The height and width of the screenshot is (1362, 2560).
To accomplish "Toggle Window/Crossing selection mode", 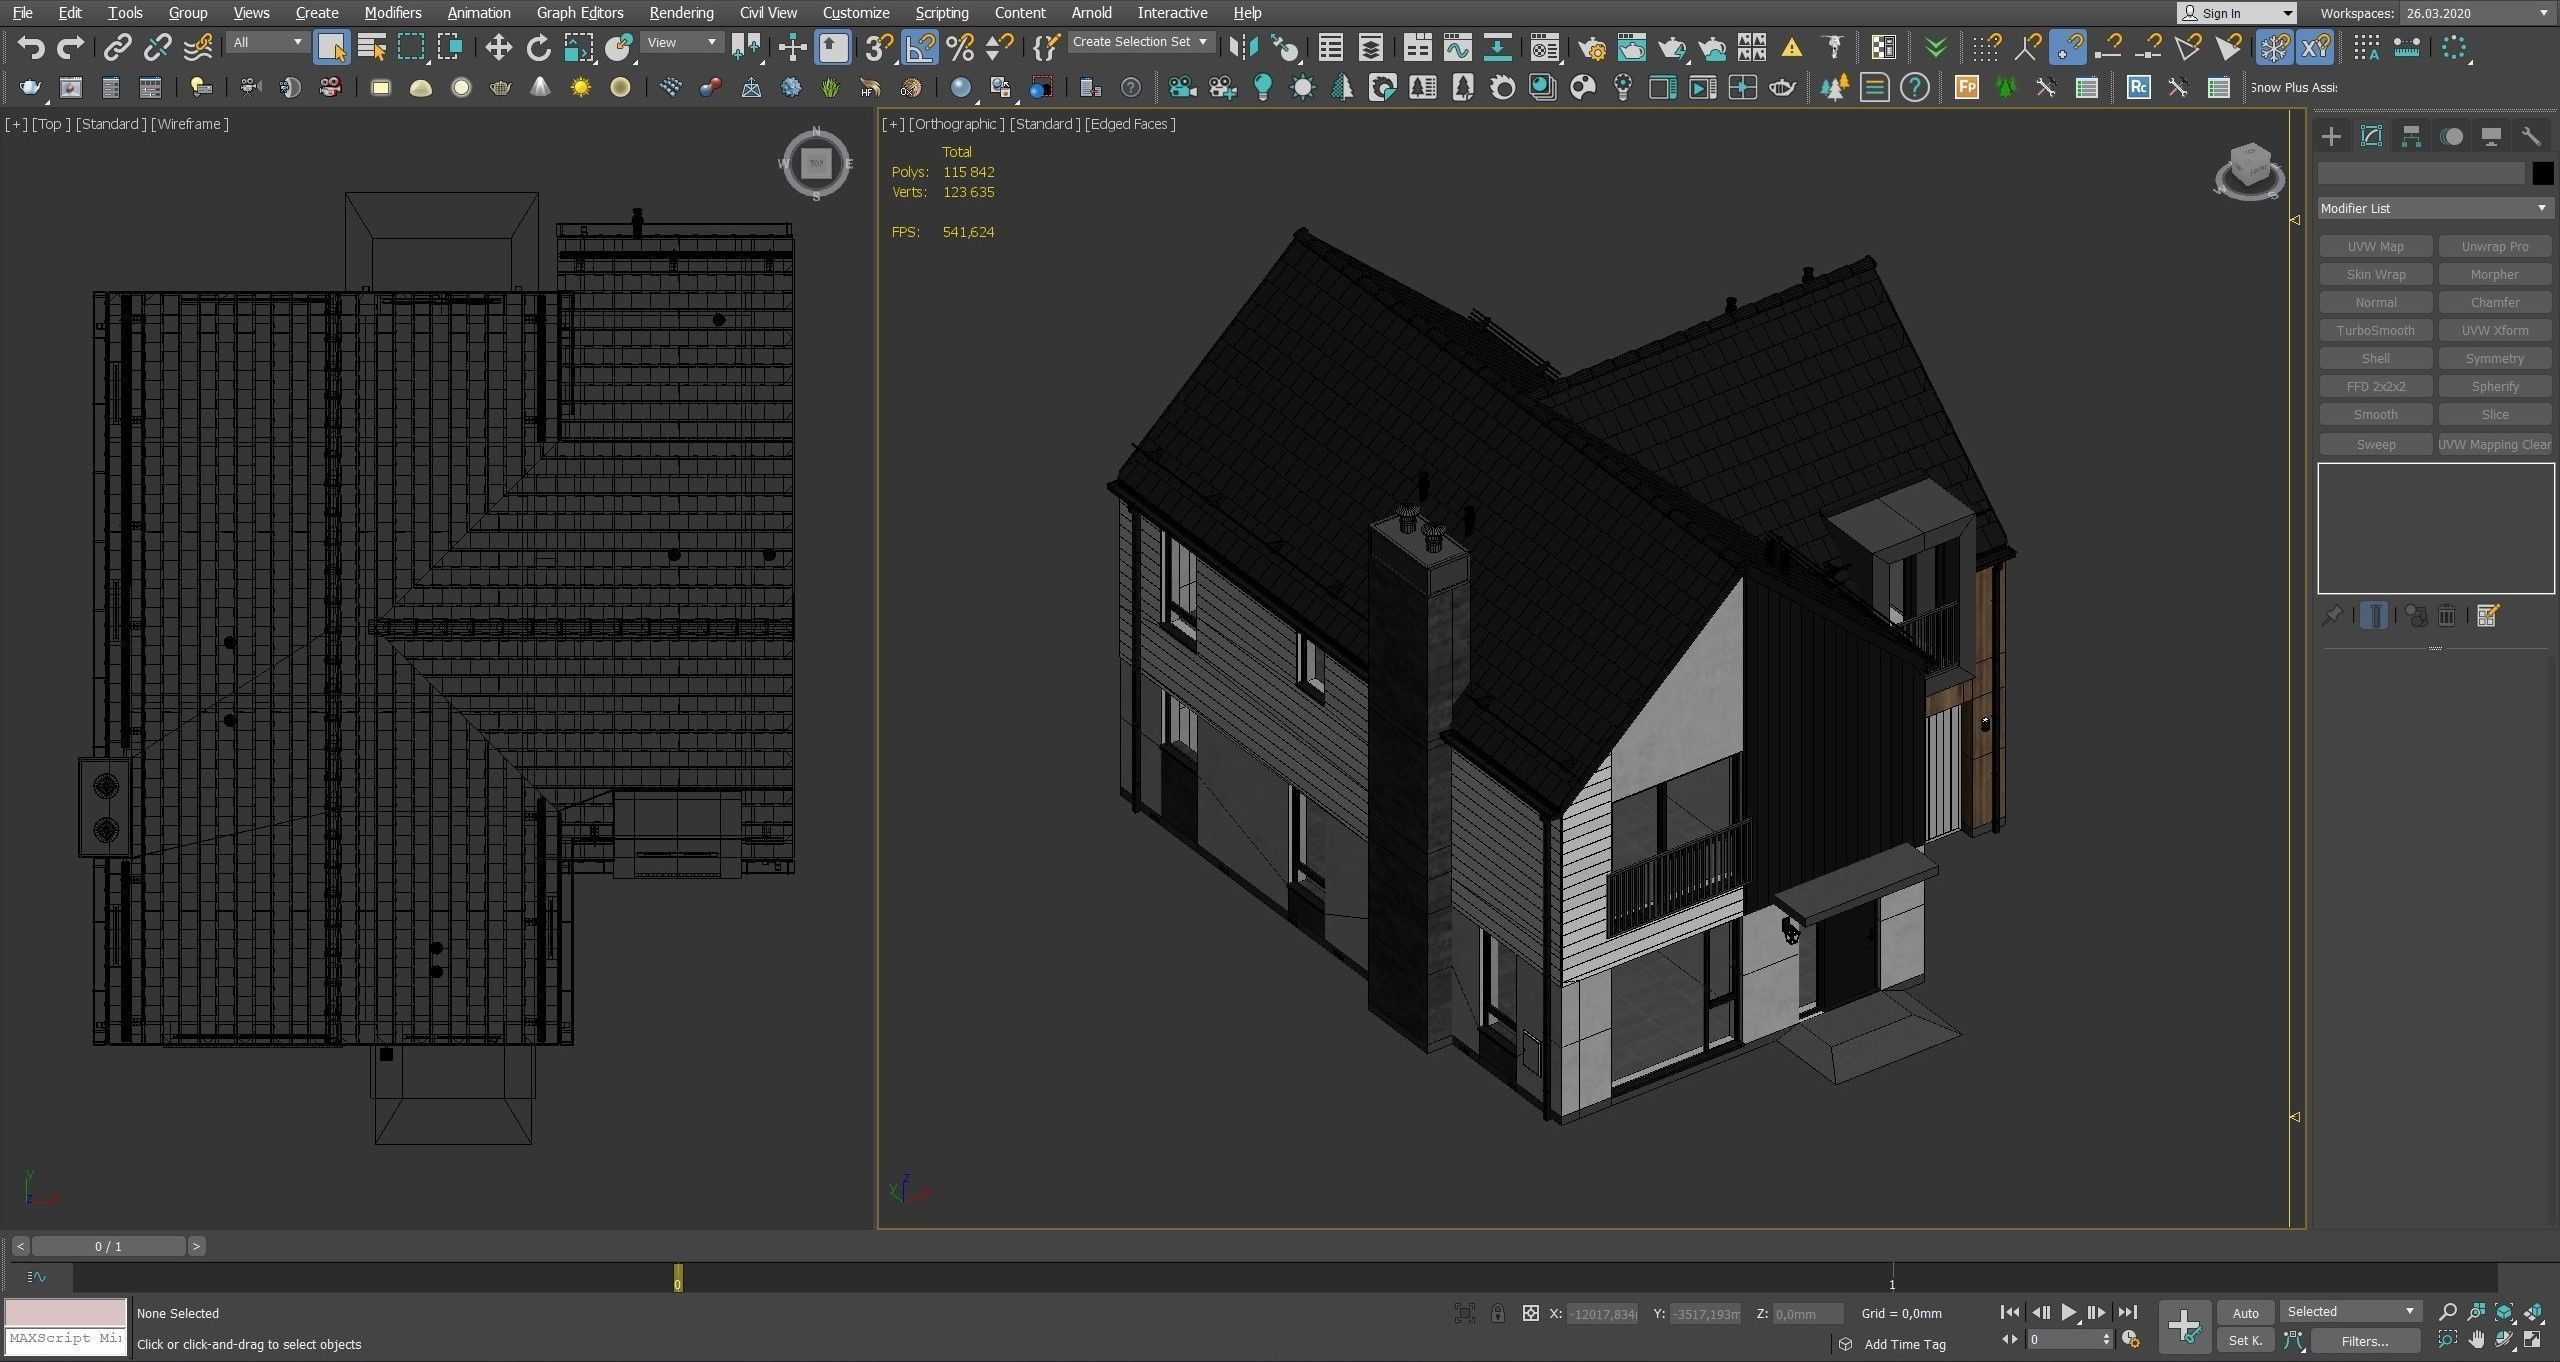I will coord(451,47).
